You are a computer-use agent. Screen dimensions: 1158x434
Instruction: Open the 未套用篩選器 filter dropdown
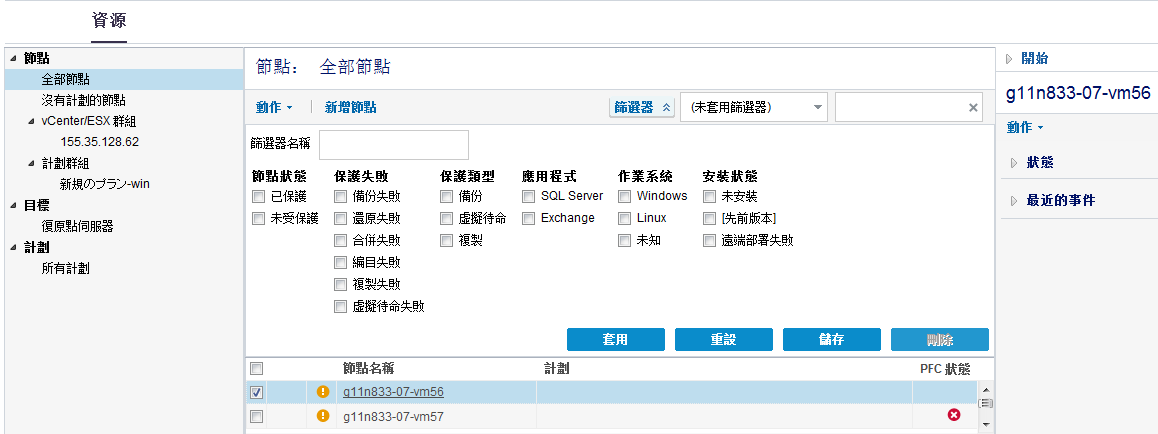tap(817, 107)
